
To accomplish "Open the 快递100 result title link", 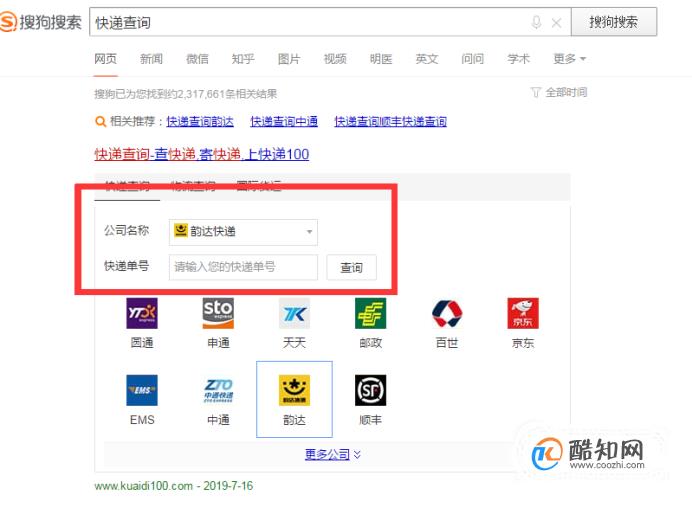I will click(202, 154).
